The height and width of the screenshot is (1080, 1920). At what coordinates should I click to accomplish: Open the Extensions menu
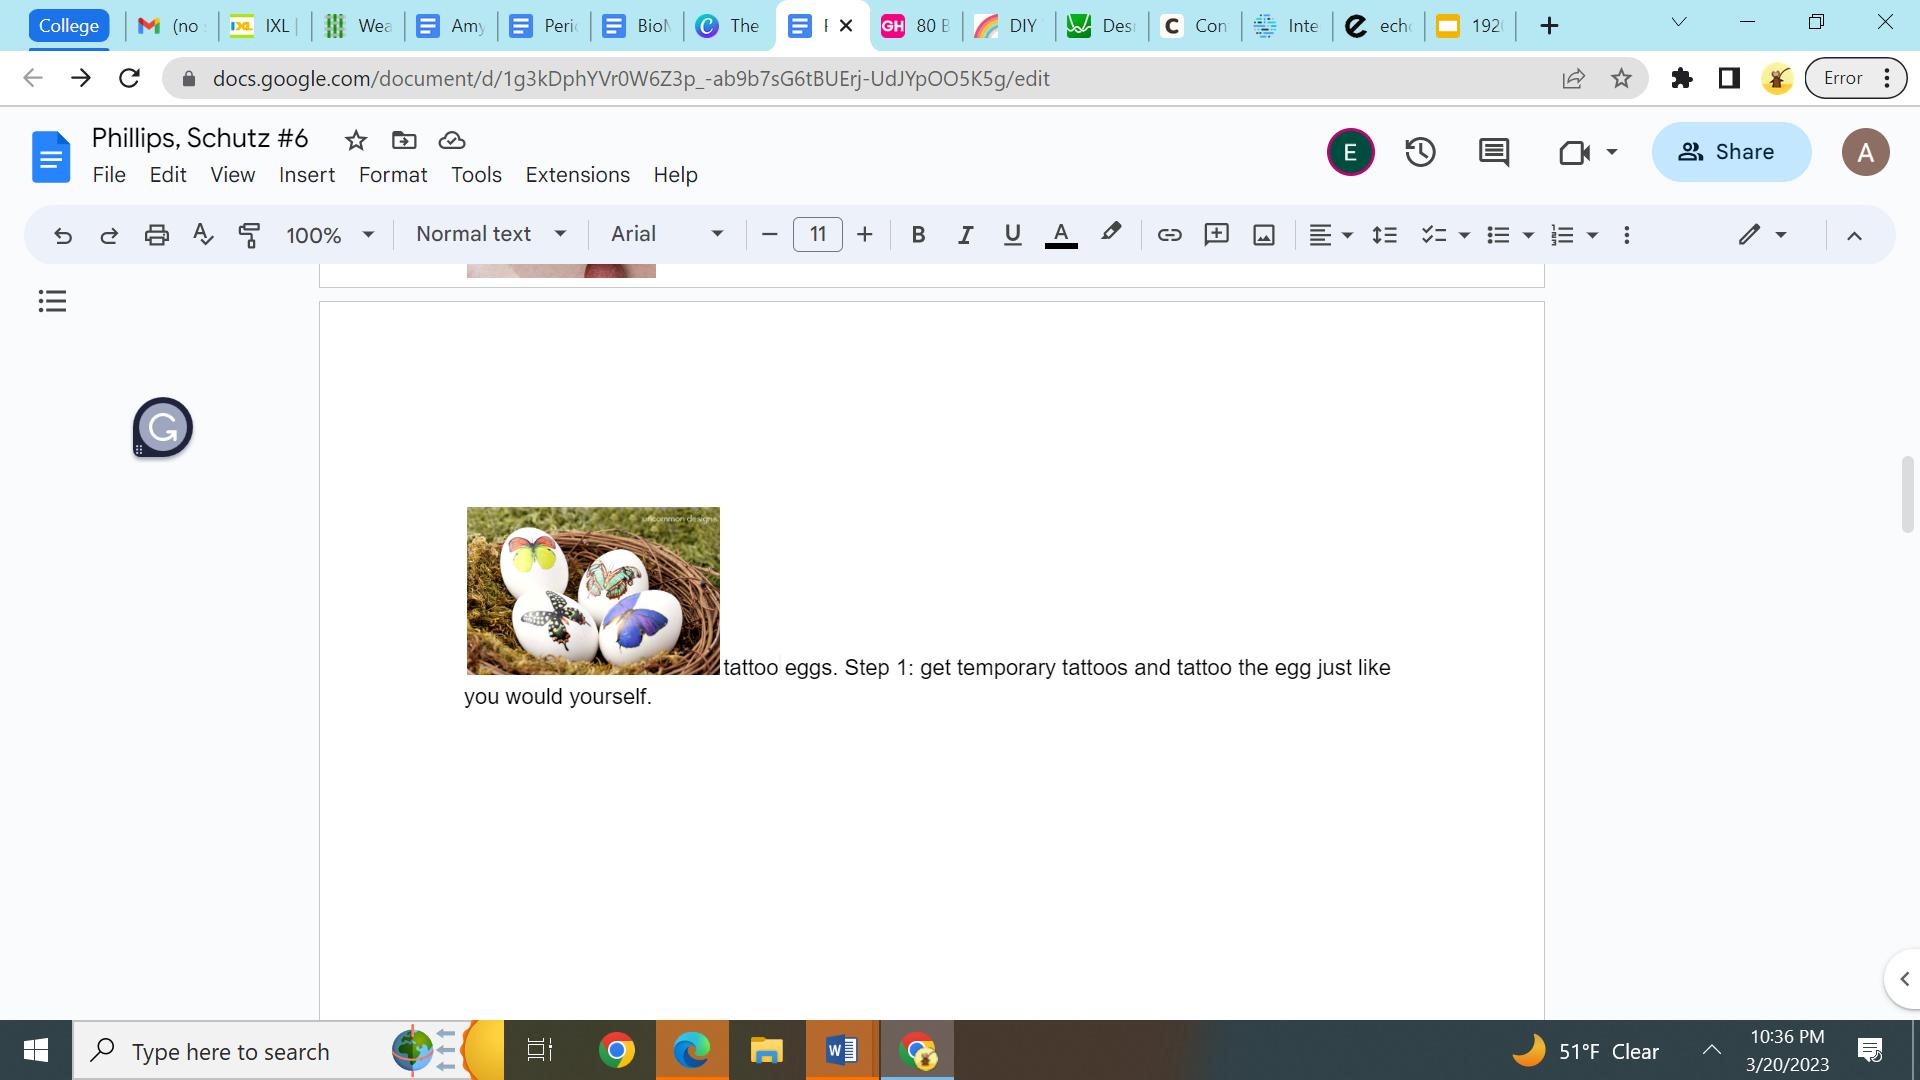(577, 175)
